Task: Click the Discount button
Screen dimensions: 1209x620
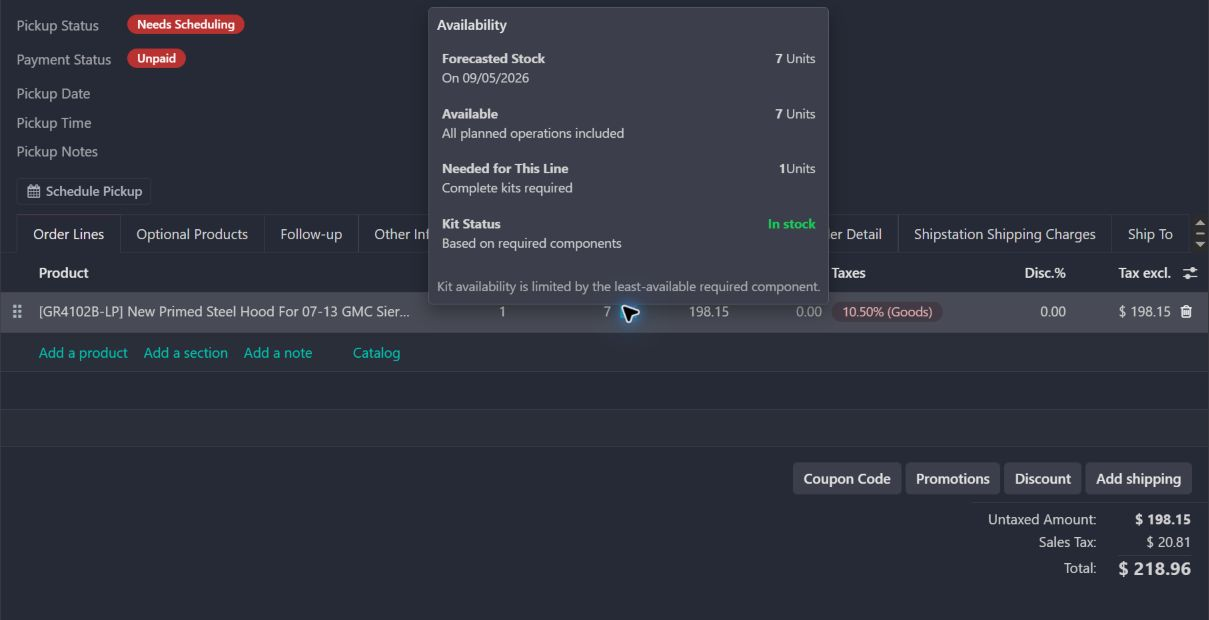Action: (x=1043, y=479)
